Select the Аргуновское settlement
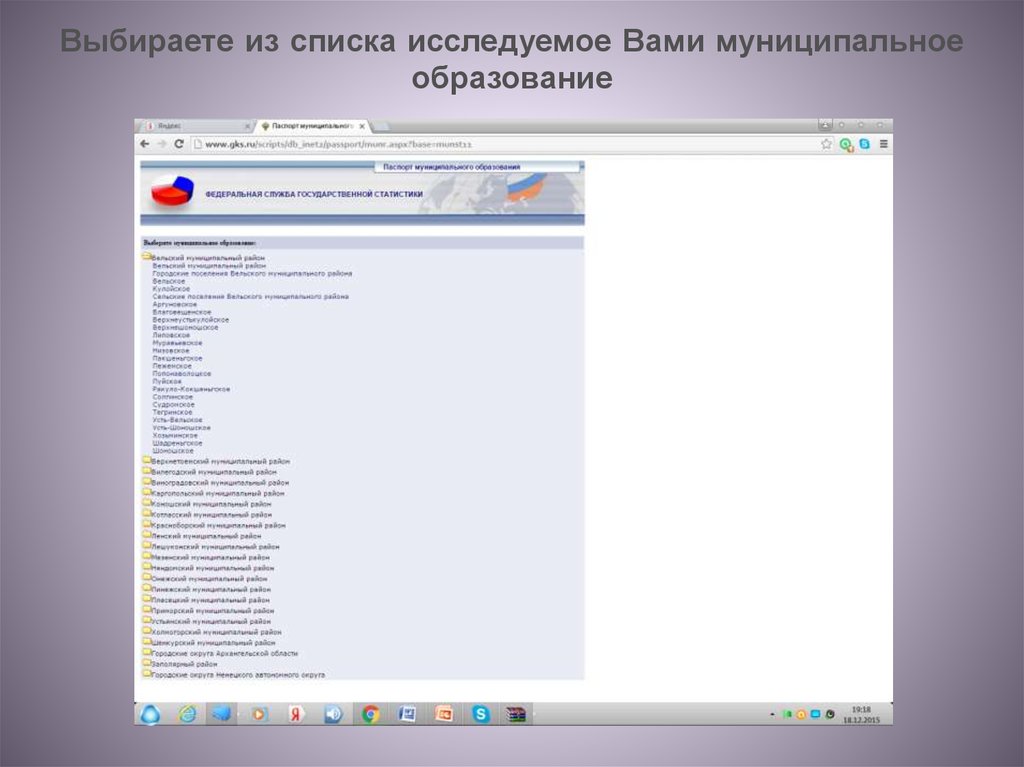This screenshot has height=767, width=1024. (174, 304)
